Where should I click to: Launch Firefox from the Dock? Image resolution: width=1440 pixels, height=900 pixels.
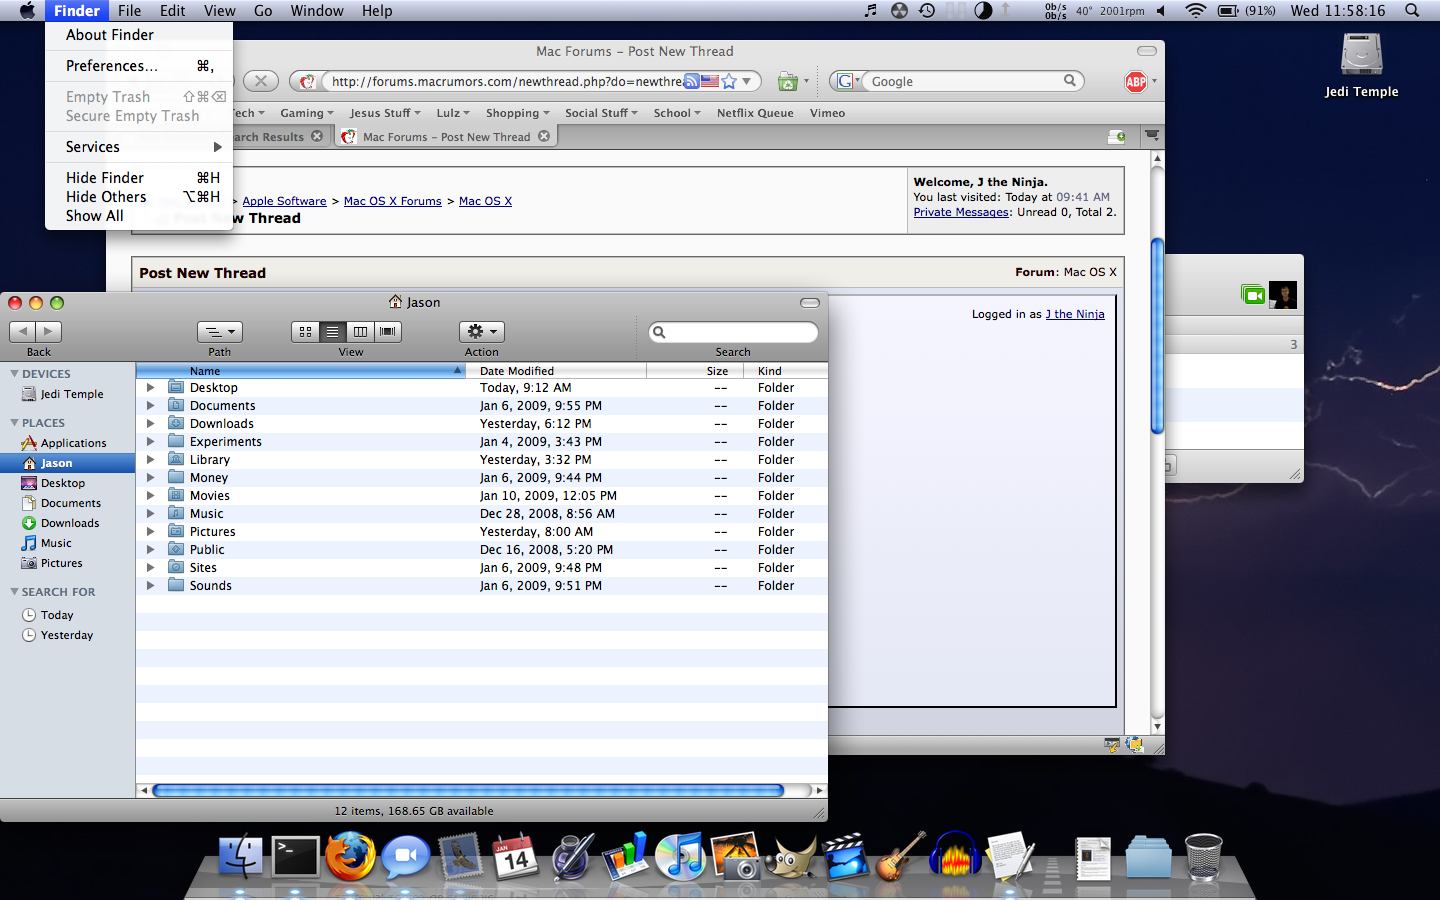[350, 857]
